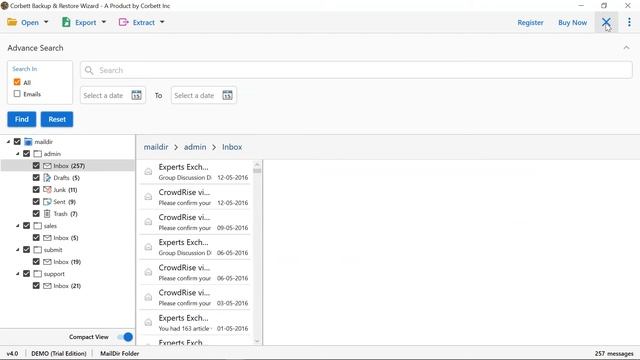Click envelope icon of 03-05-2016 CrowdRise email
640x360 pixels.
[x=148, y=297]
